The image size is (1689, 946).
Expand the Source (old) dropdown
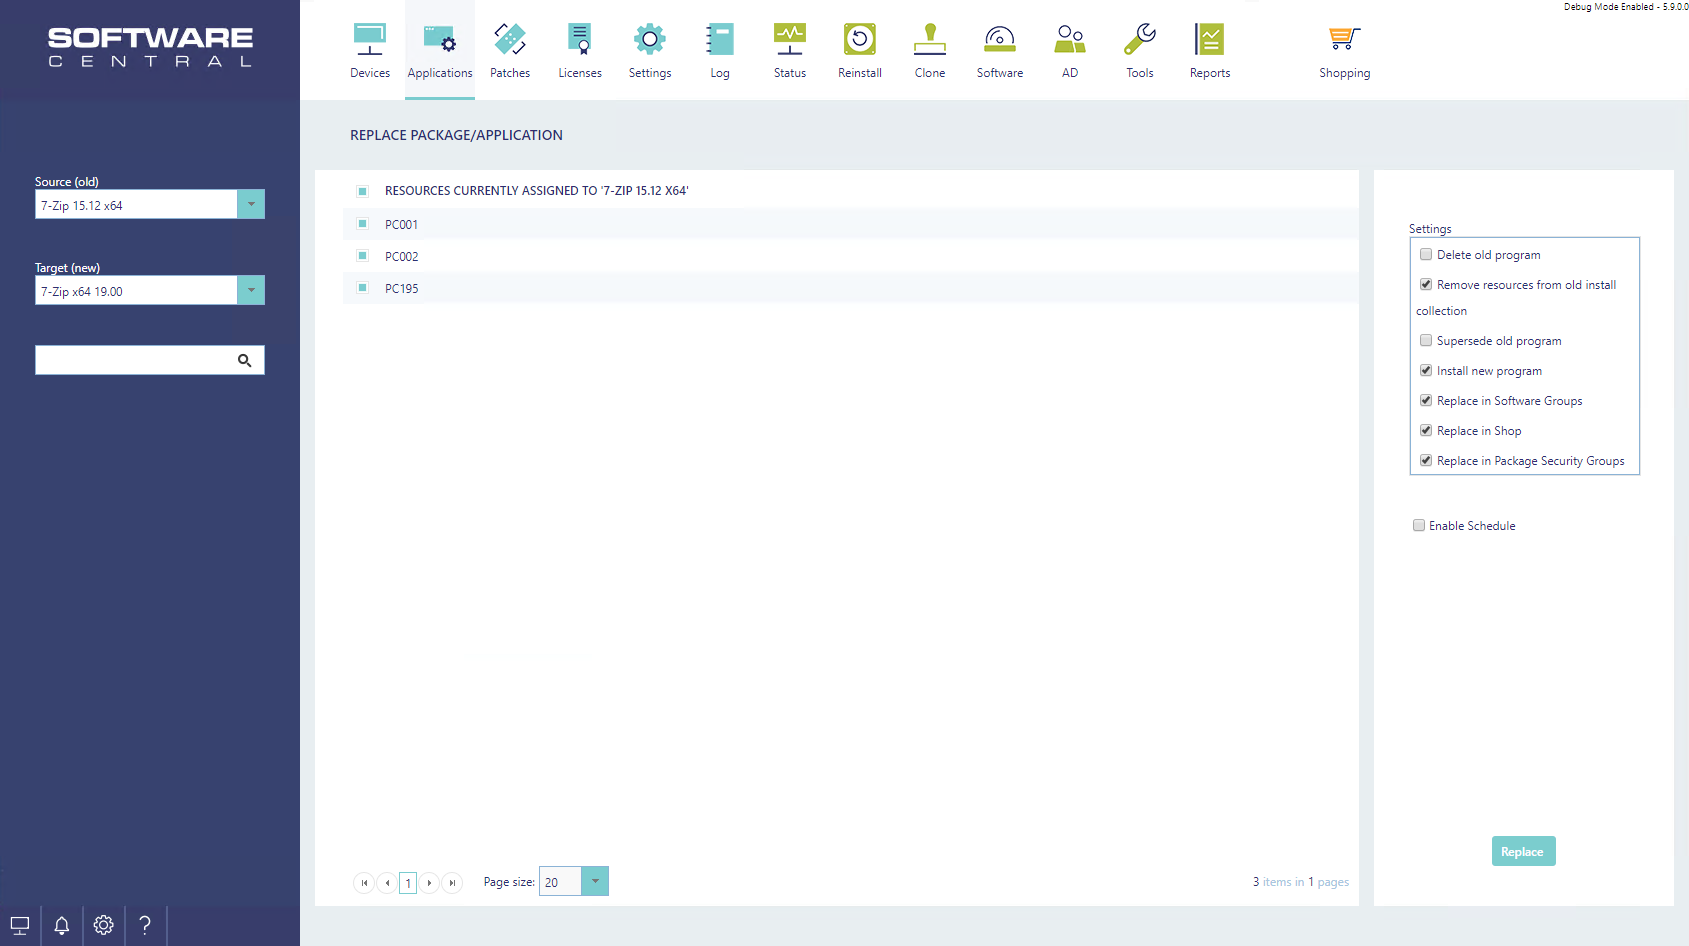coord(251,205)
